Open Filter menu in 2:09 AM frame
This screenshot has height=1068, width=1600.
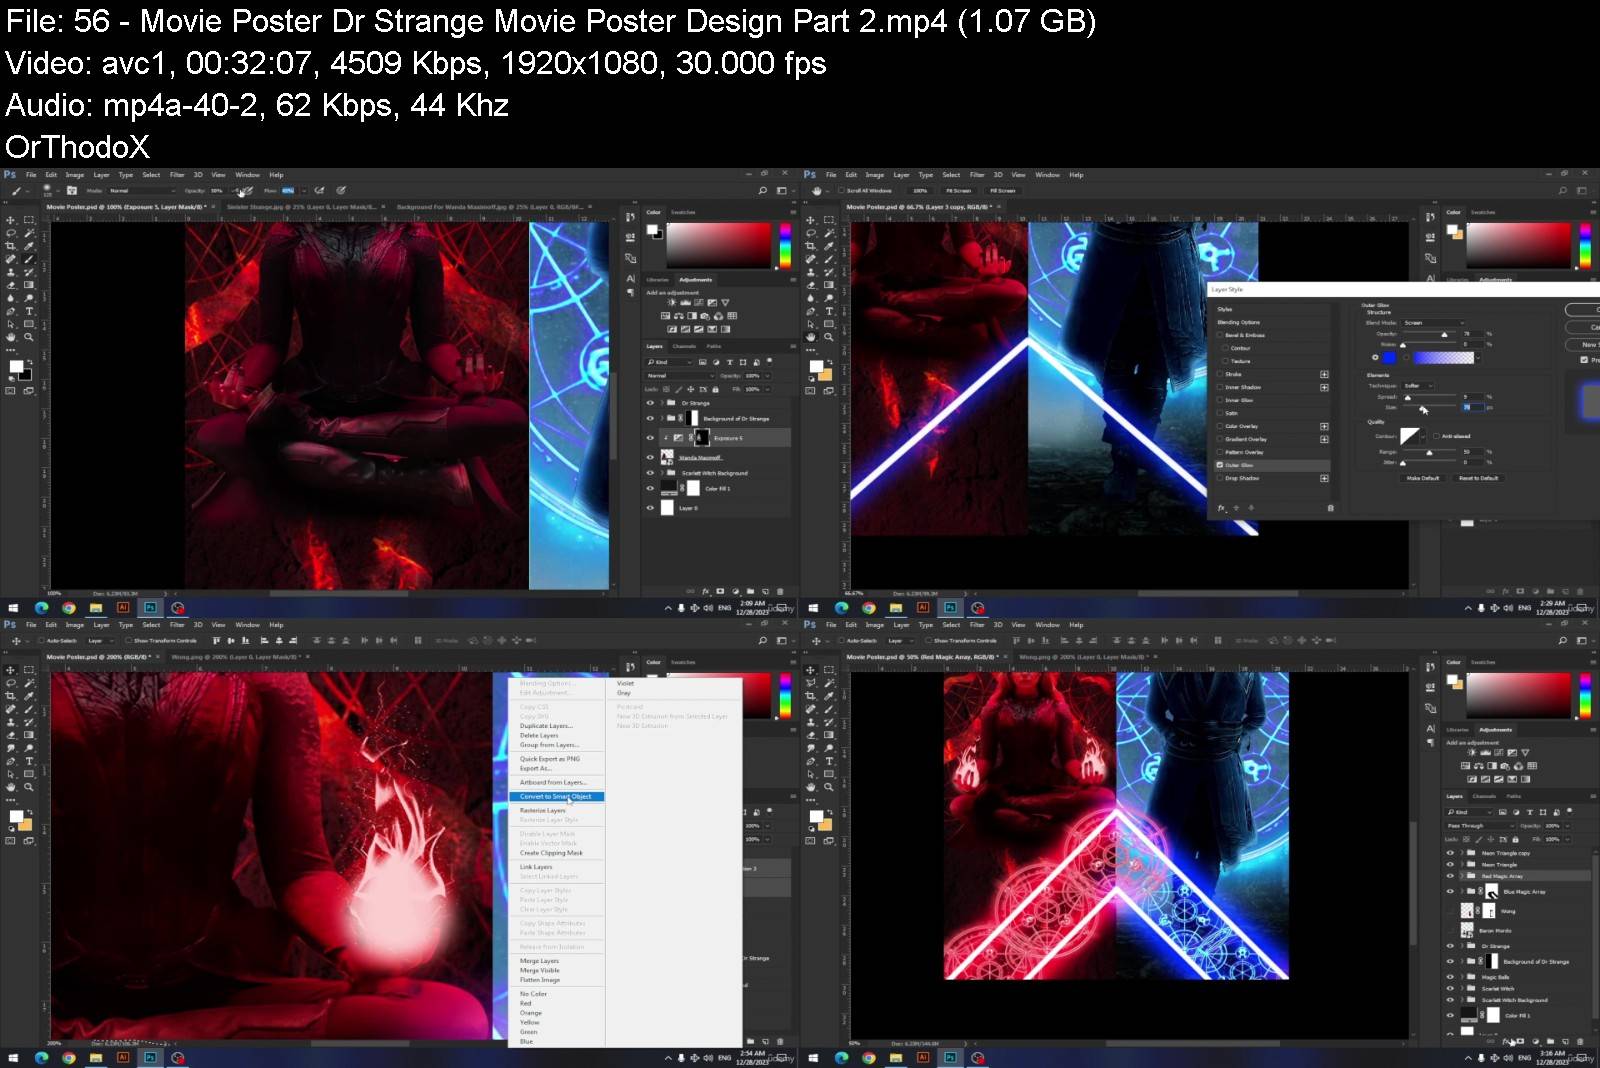[x=177, y=175]
